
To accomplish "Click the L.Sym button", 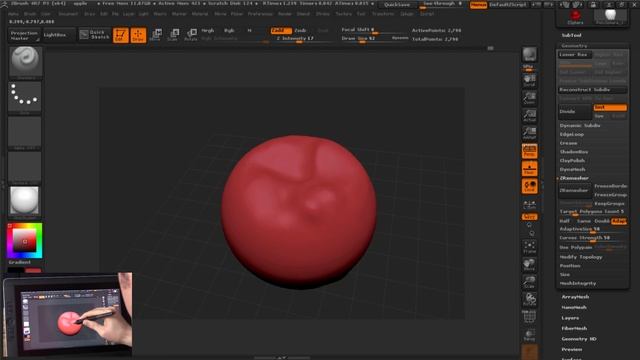I will coord(529,204).
